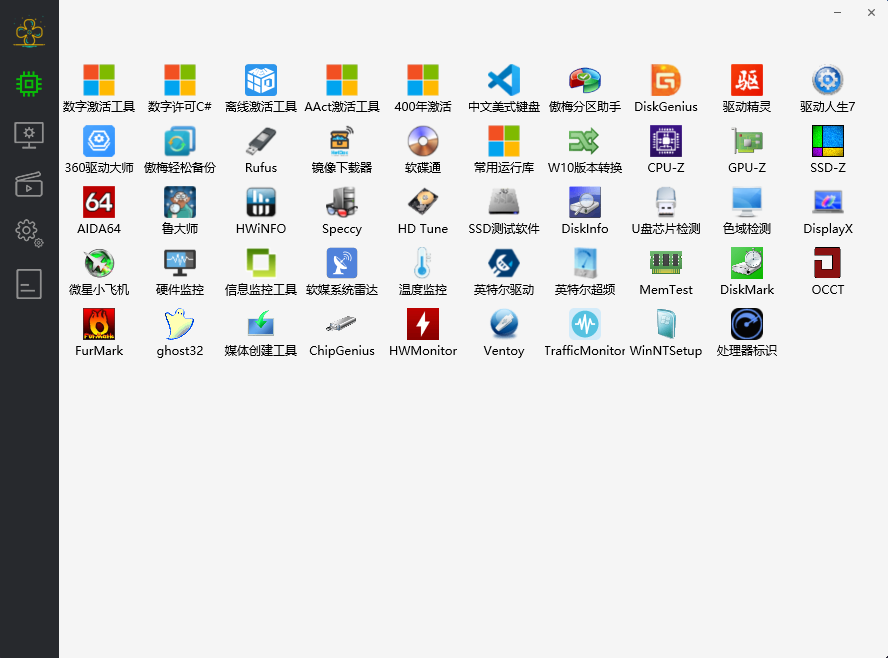888x658 pixels.
Task: Launch DiskMark
Action: point(747,272)
